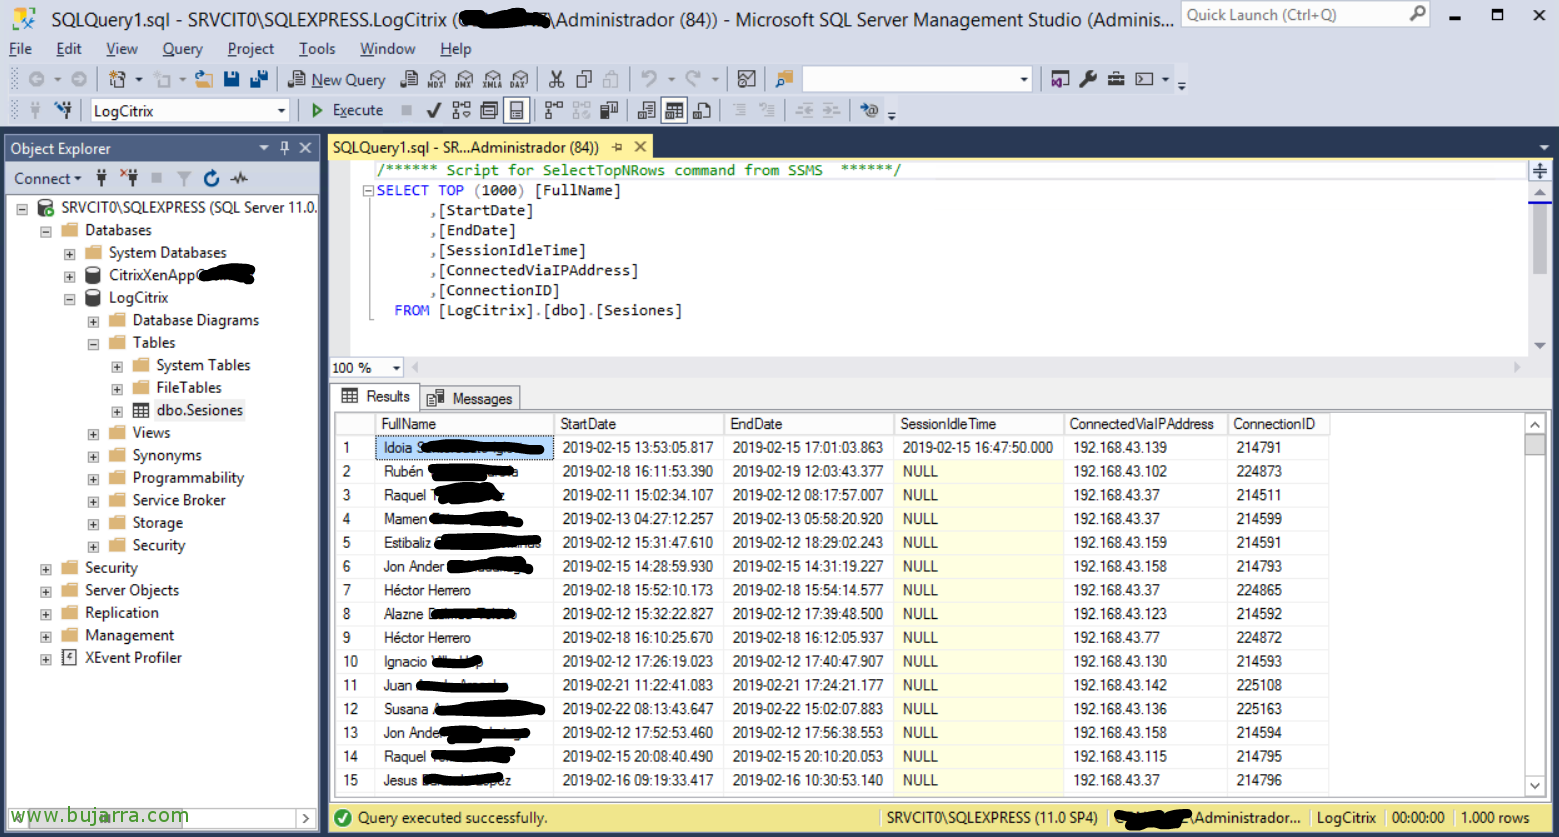Start an Analysis Services MDX query
The width and height of the screenshot is (1559, 837).
pyautogui.click(x=436, y=80)
